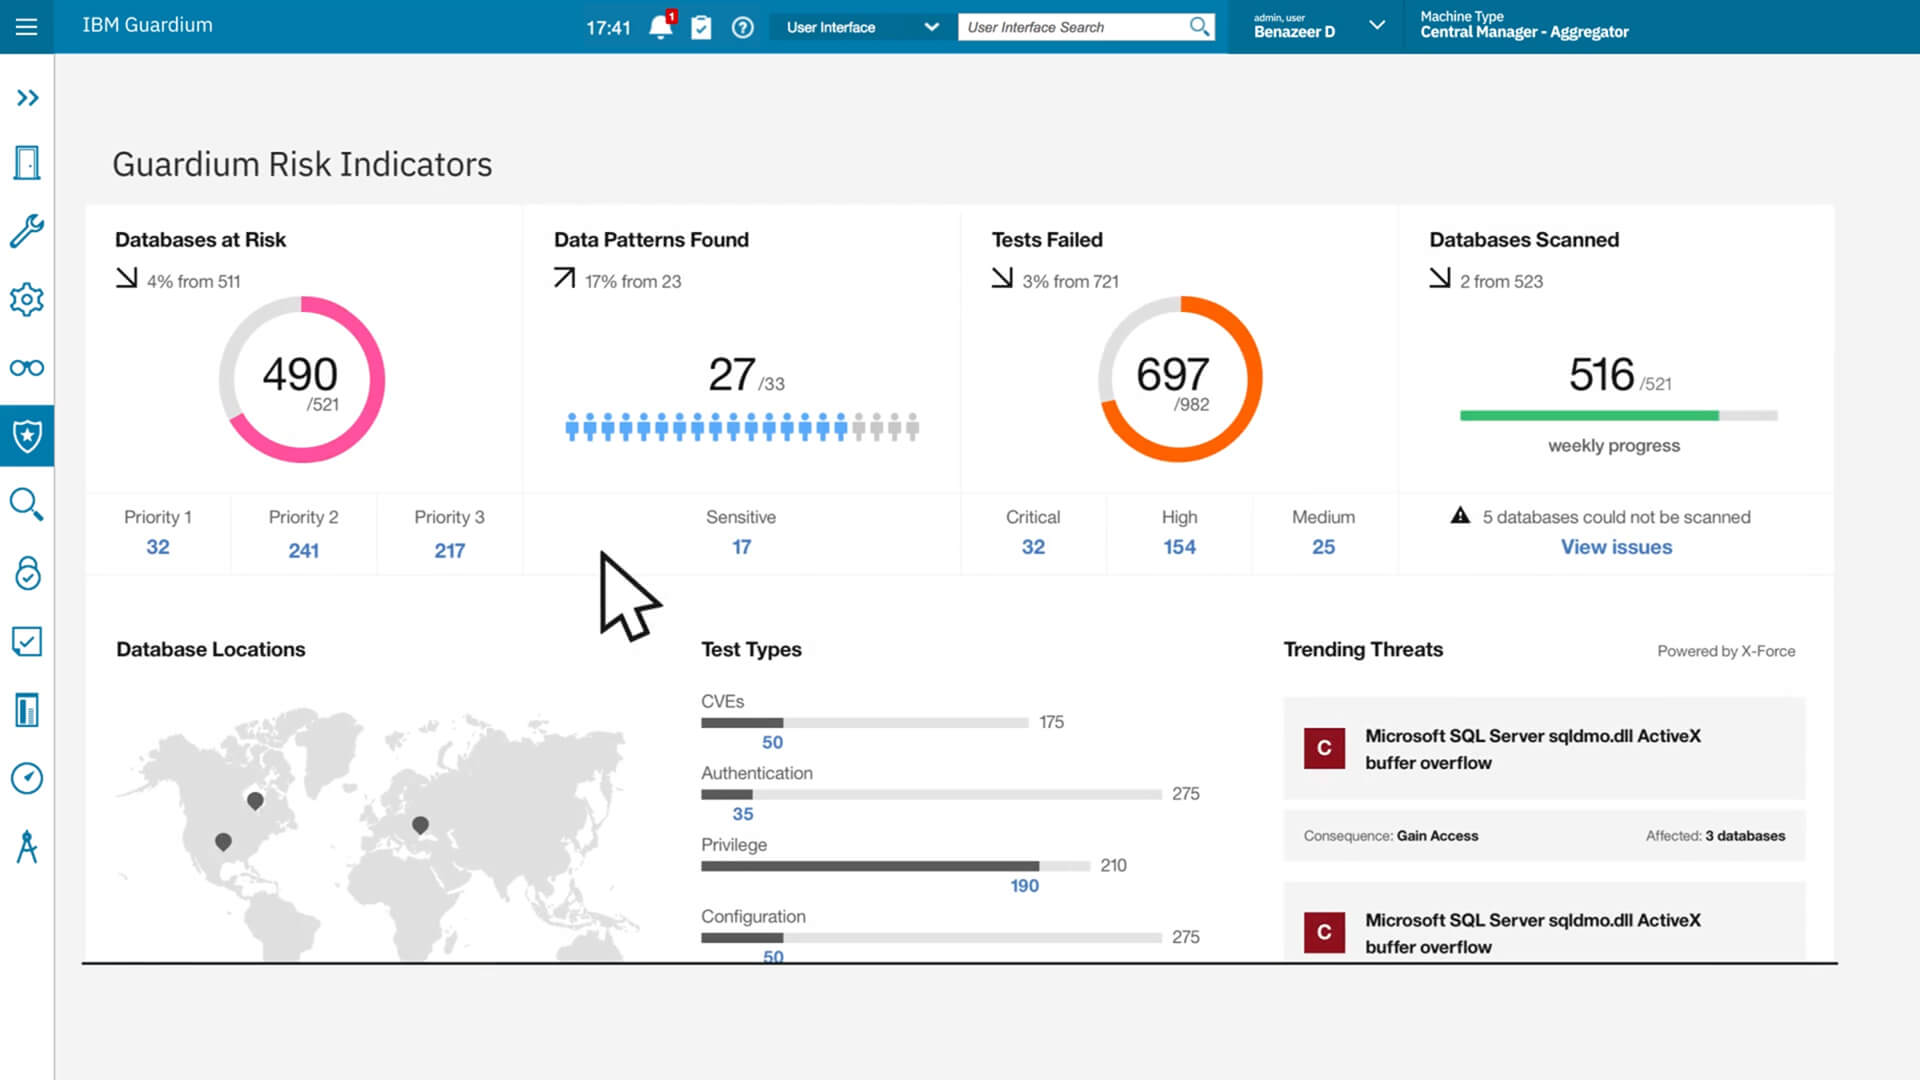Screen dimensions: 1920x1080
Task: Open Priority 3 count 217
Action: coord(450,550)
